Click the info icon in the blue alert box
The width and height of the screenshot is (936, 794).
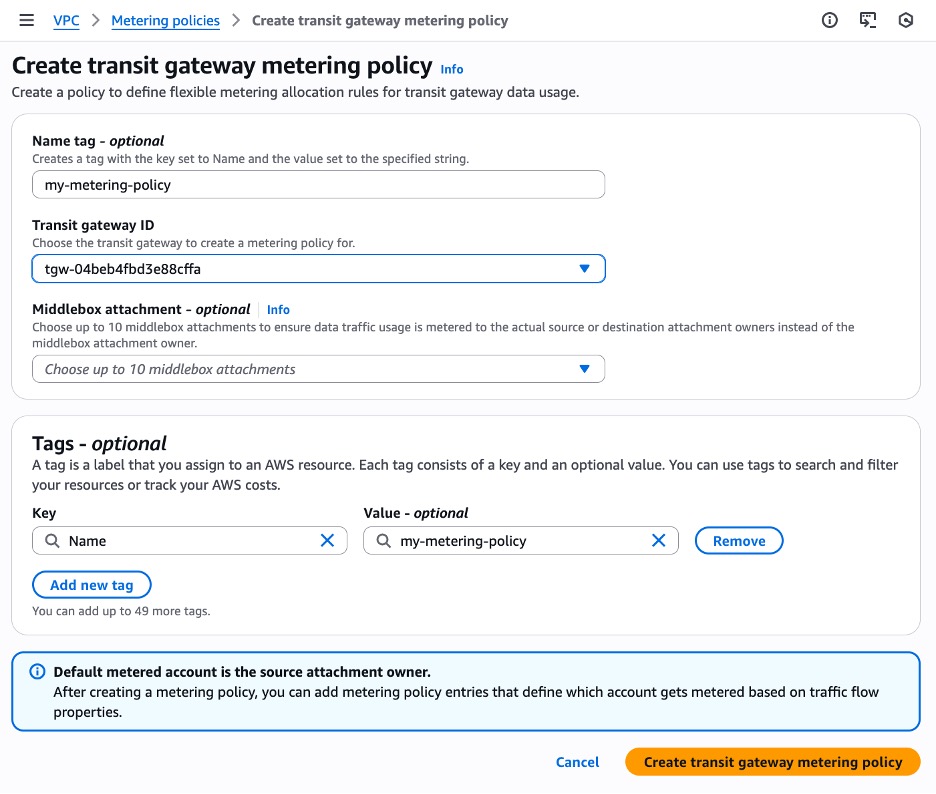point(37,672)
